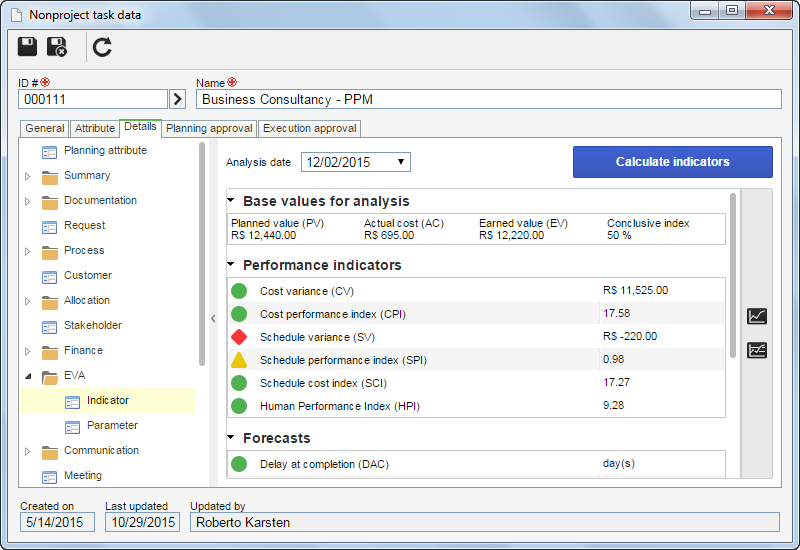Click the arrow button next to ID field

tap(177, 99)
